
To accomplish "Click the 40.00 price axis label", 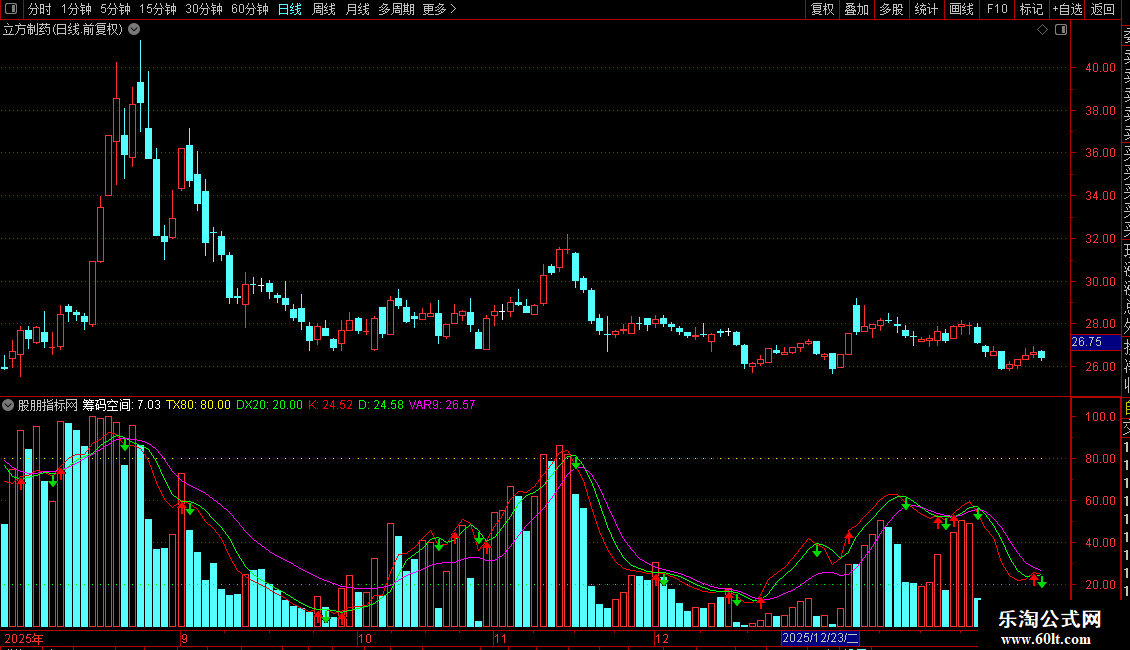I will 1100,68.
